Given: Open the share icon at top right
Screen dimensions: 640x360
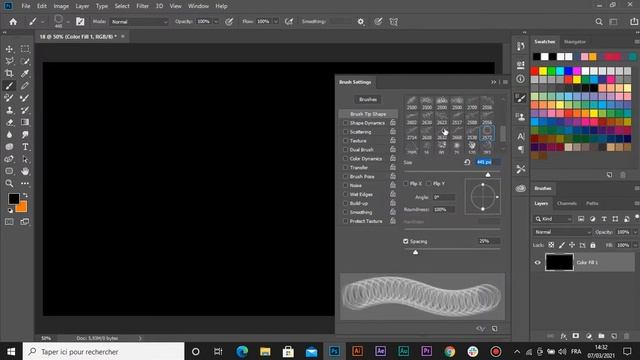Looking at the screenshot, I should 634,22.
